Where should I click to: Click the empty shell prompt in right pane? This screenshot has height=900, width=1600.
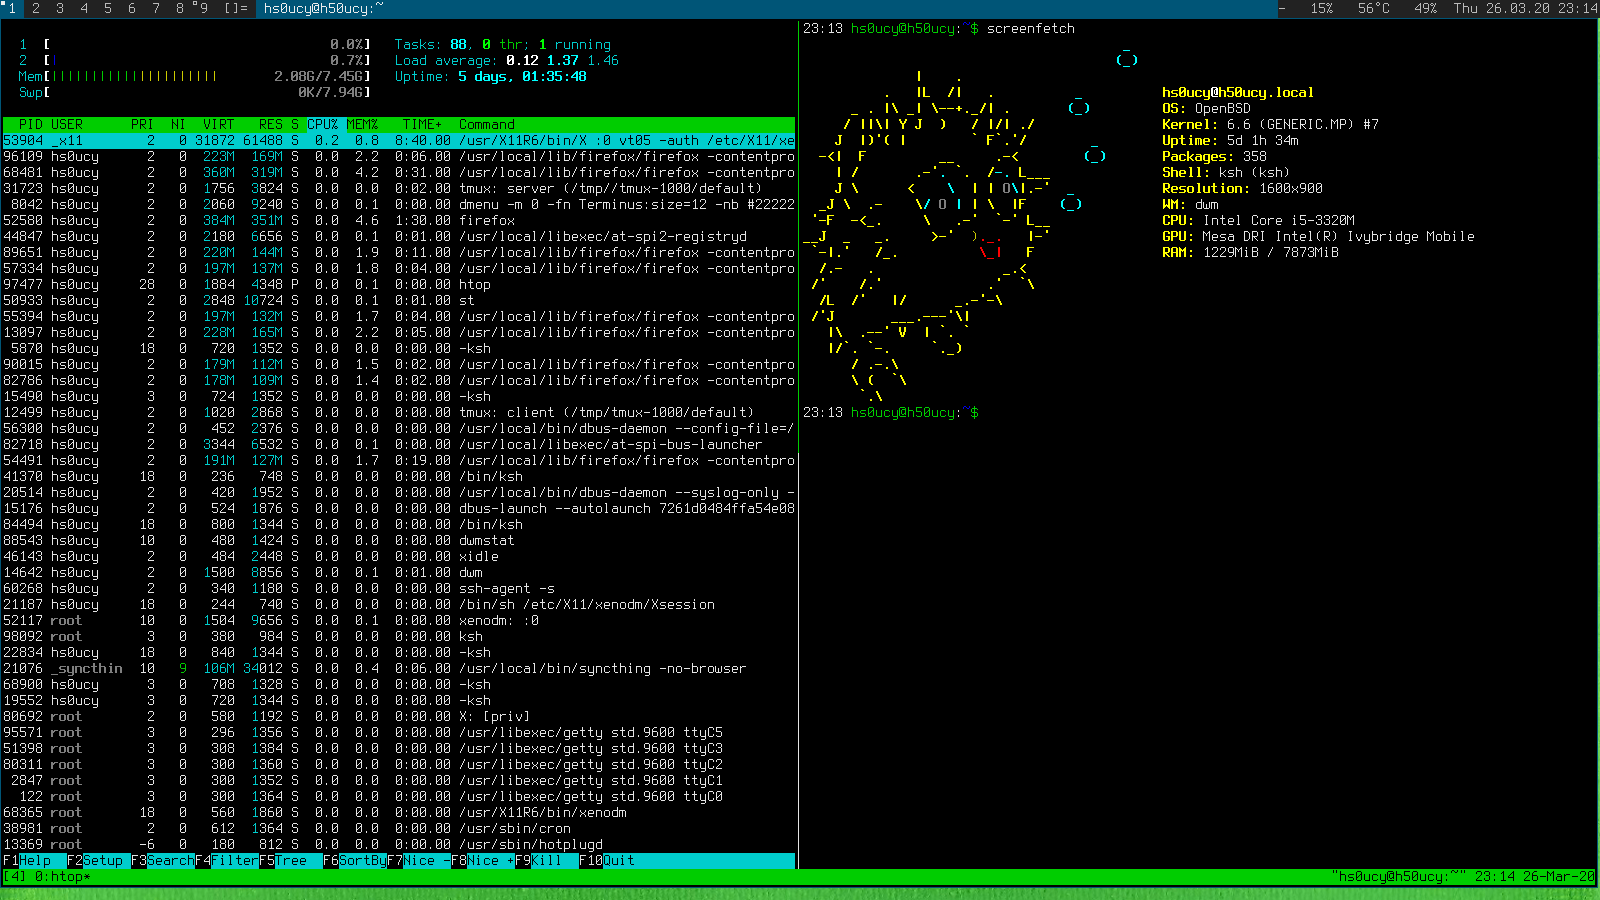pos(891,412)
